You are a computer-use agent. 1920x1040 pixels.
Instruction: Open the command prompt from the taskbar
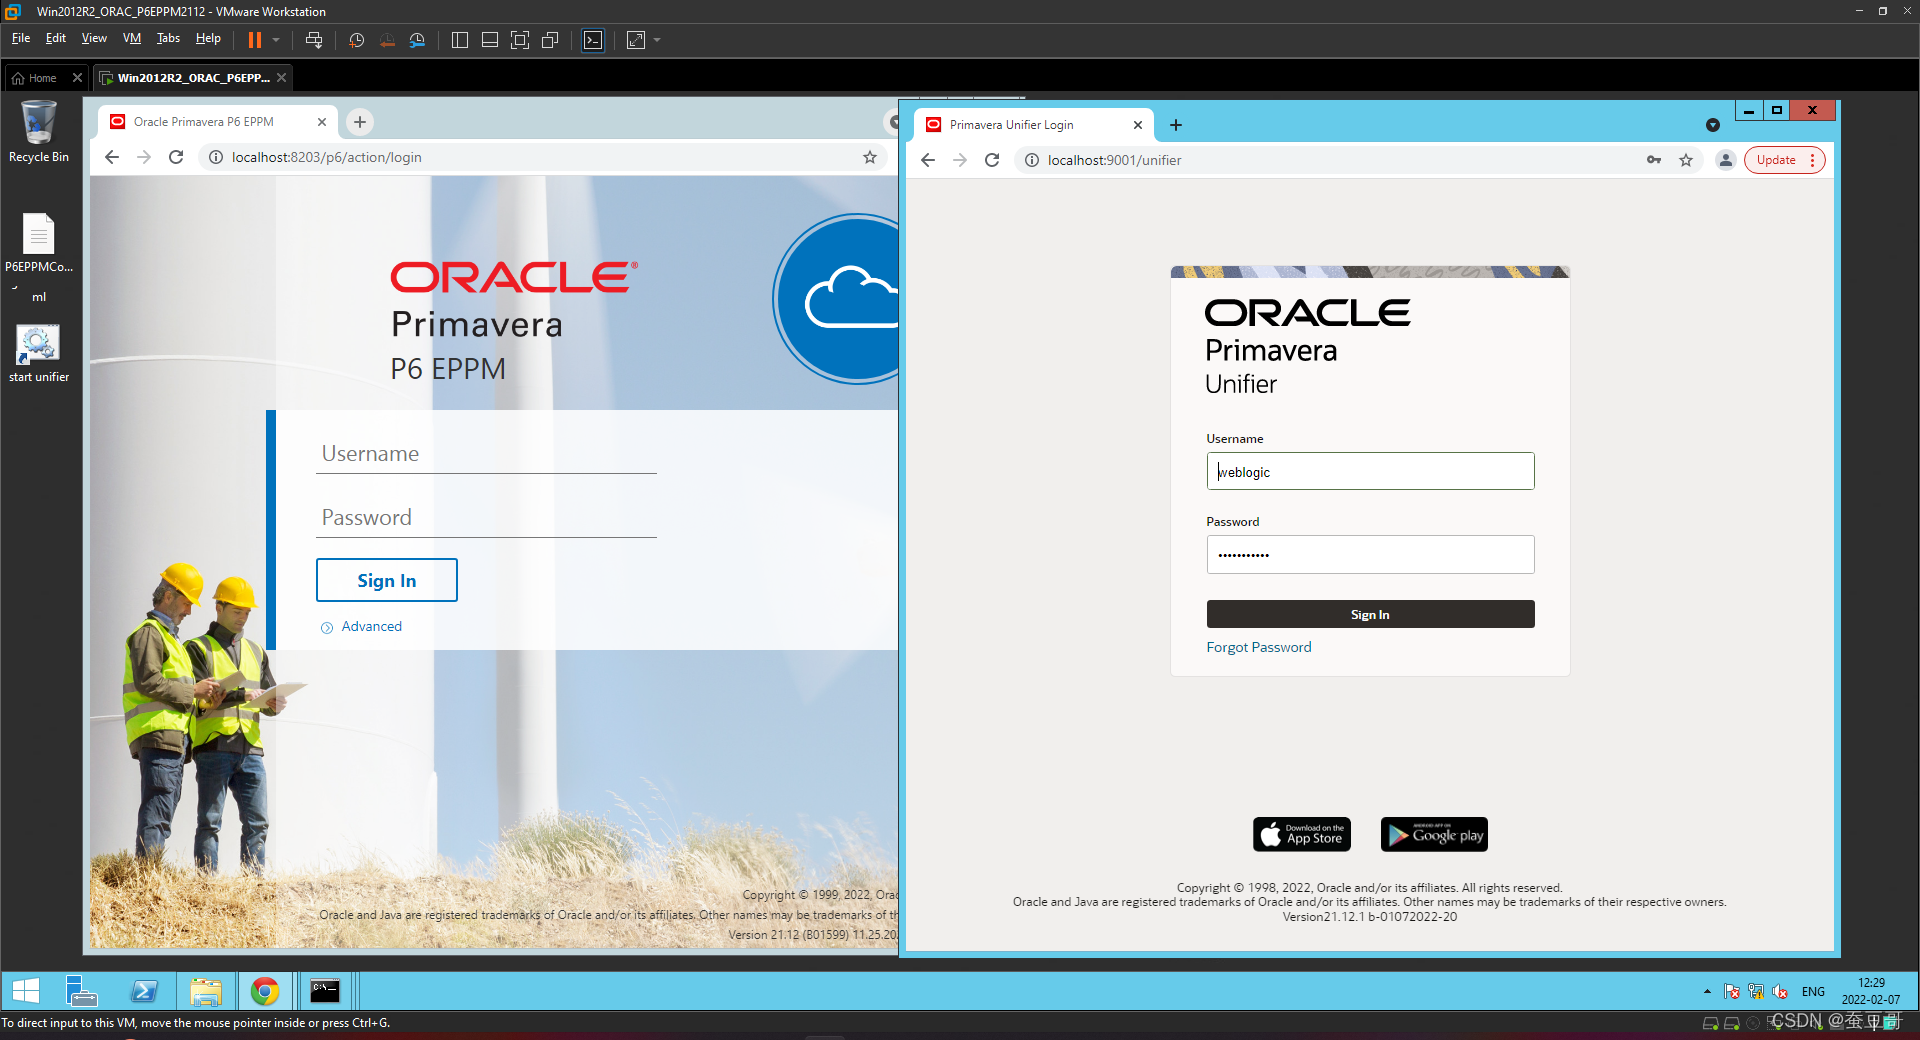323,991
